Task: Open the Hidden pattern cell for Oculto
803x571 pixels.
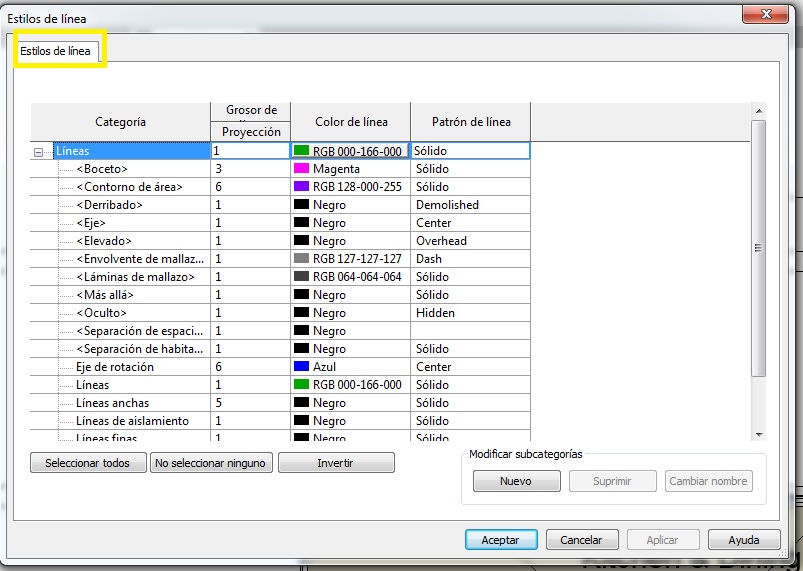Action: (469, 313)
